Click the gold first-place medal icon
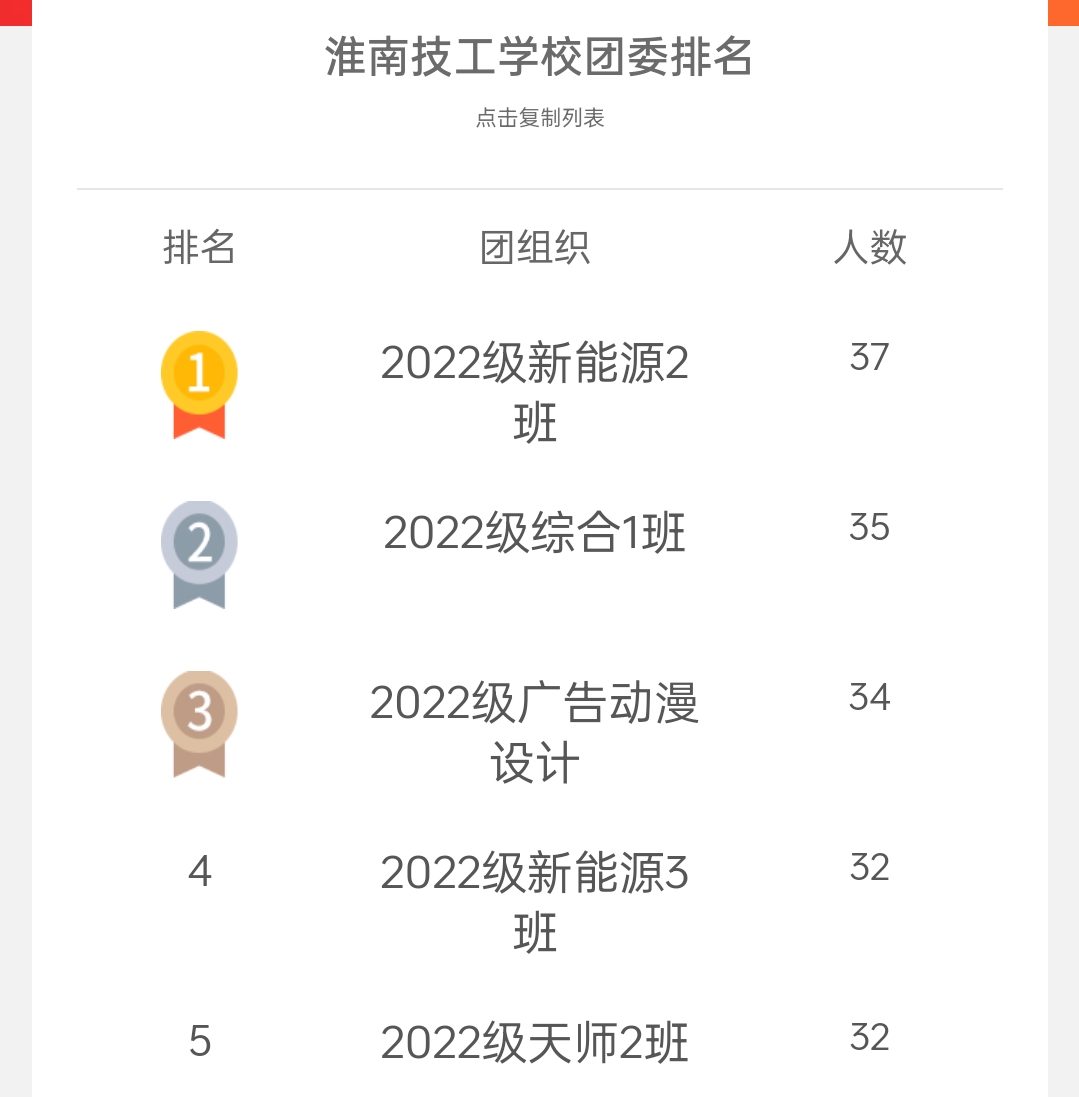The image size is (1079, 1097). 199,385
